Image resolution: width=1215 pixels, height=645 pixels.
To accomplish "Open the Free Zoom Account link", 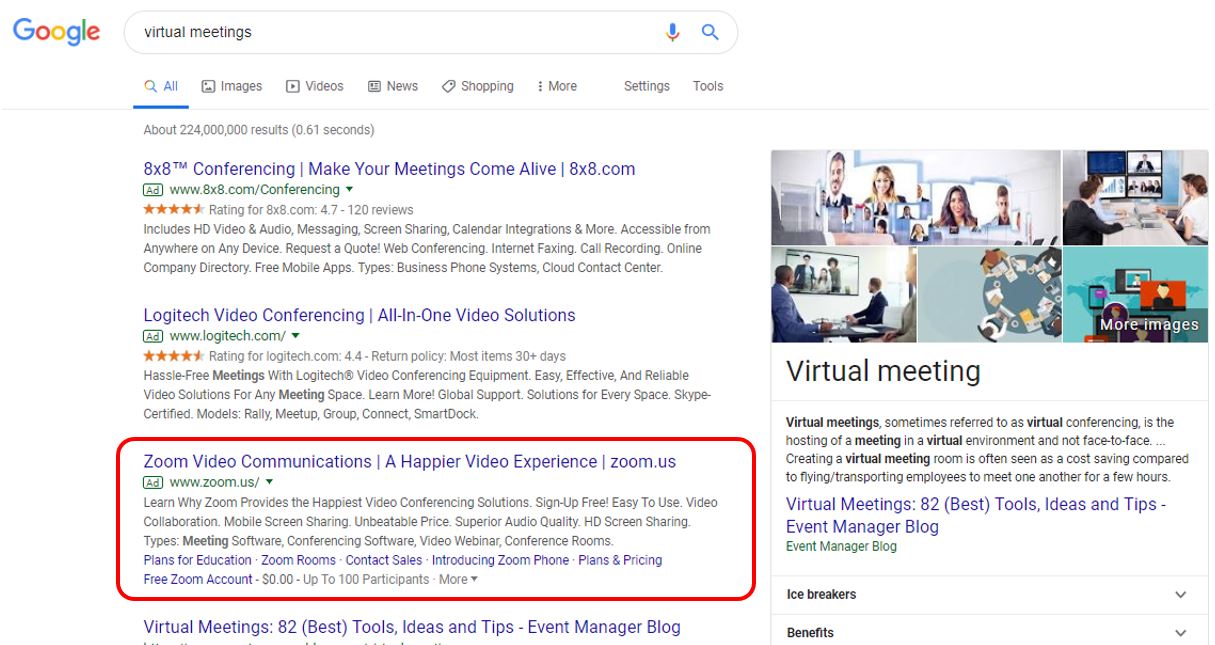I will 198,579.
